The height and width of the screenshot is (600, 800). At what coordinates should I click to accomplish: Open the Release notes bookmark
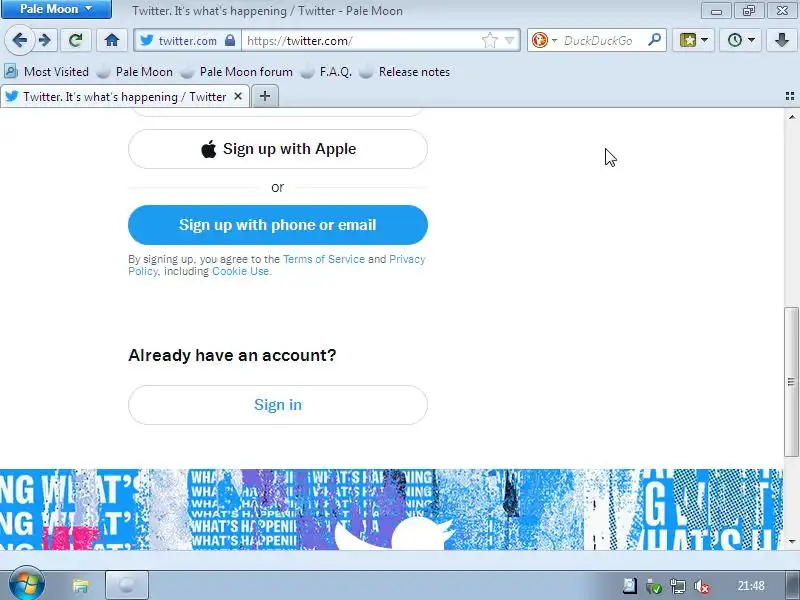coord(405,72)
